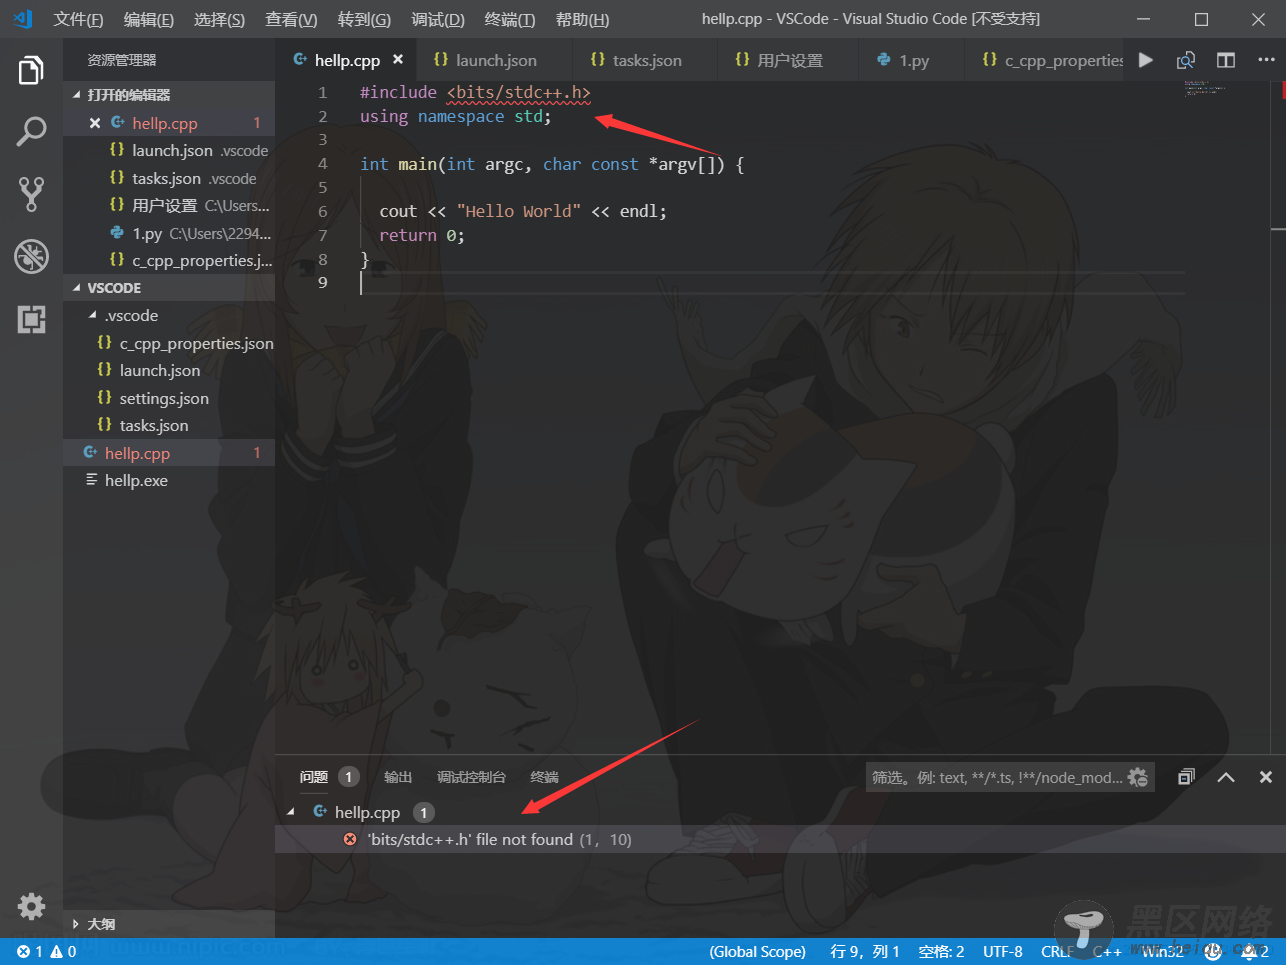Click the open changes icon in editor toolbar

(x=1186, y=60)
